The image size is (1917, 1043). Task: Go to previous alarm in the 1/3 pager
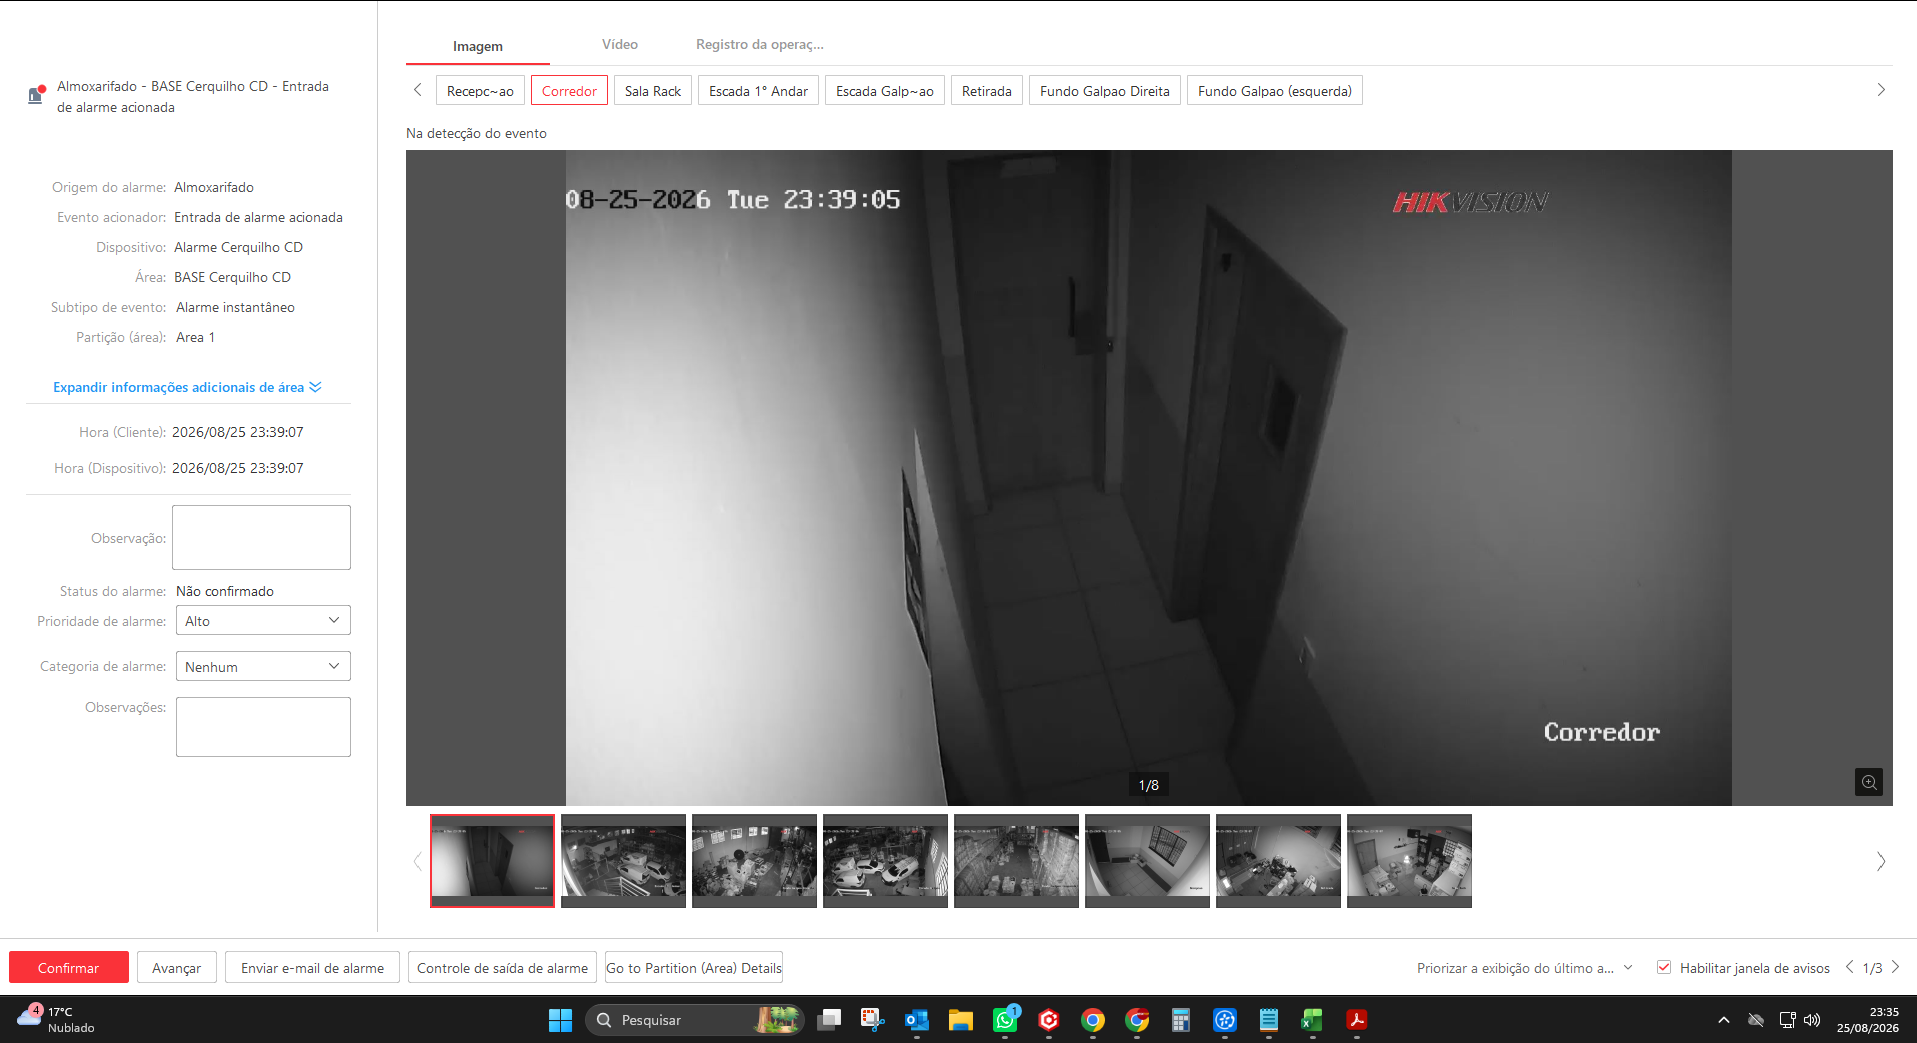point(1850,967)
